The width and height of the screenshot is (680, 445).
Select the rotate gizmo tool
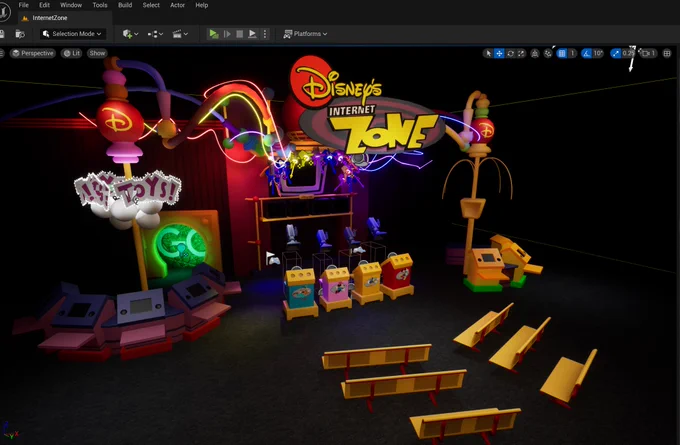point(510,53)
